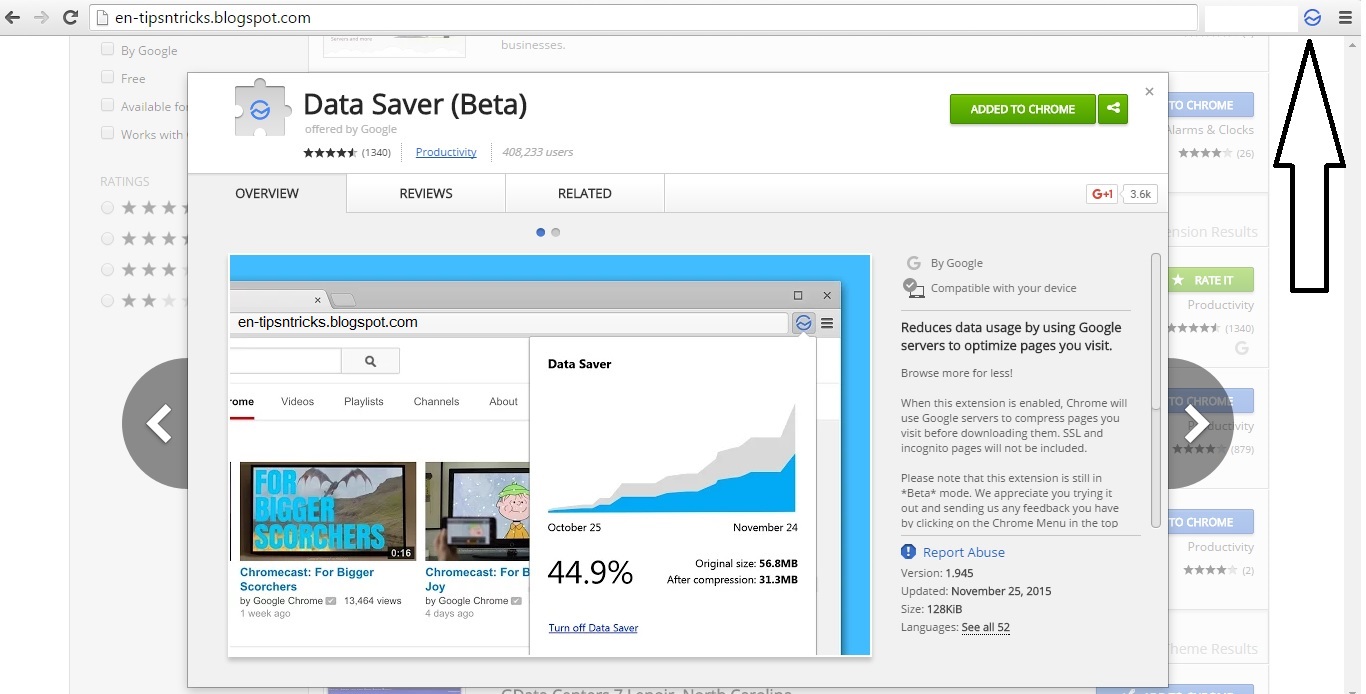Open the Chrome hamburger menu
The width and height of the screenshot is (1366, 694).
1345,17
